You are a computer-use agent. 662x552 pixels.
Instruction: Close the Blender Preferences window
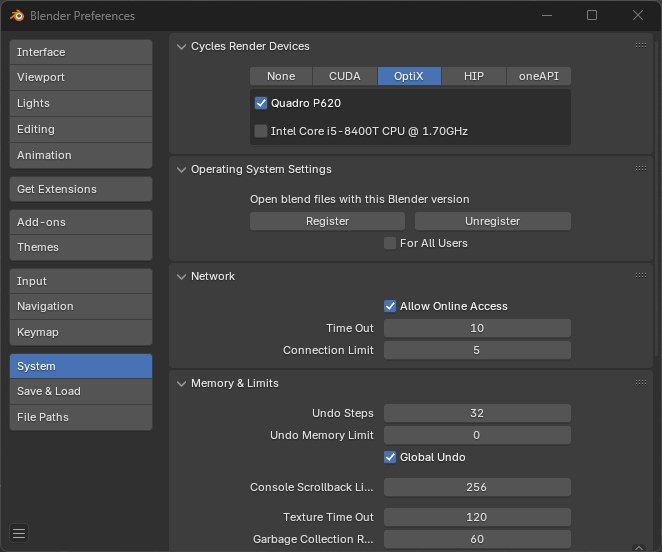tap(638, 15)
